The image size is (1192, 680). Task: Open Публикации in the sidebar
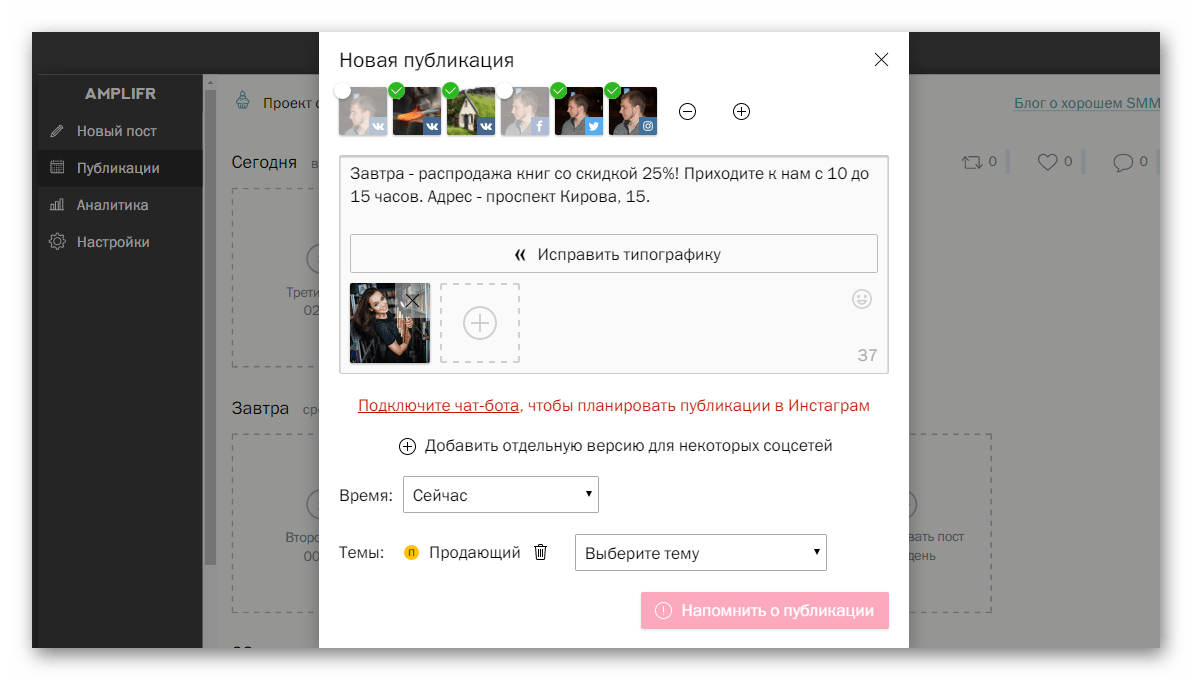(x=118, y=168)
